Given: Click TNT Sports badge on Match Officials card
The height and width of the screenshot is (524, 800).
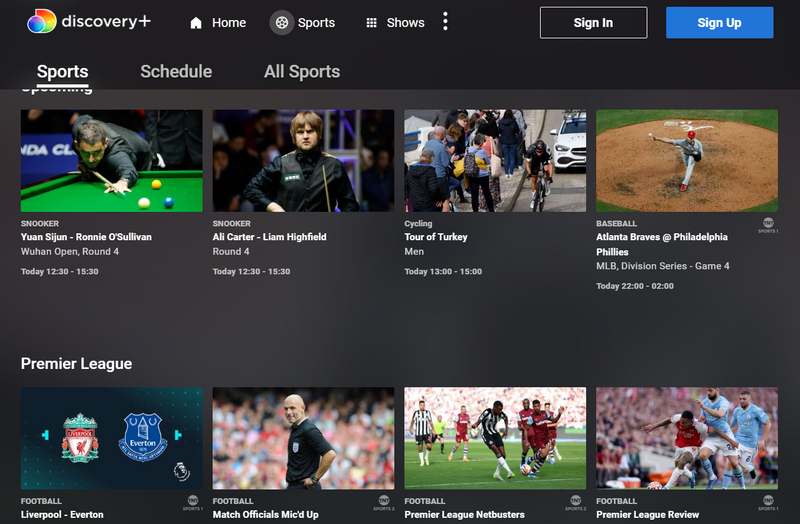Looking at the screenshot, I should (x=384, y=503).
